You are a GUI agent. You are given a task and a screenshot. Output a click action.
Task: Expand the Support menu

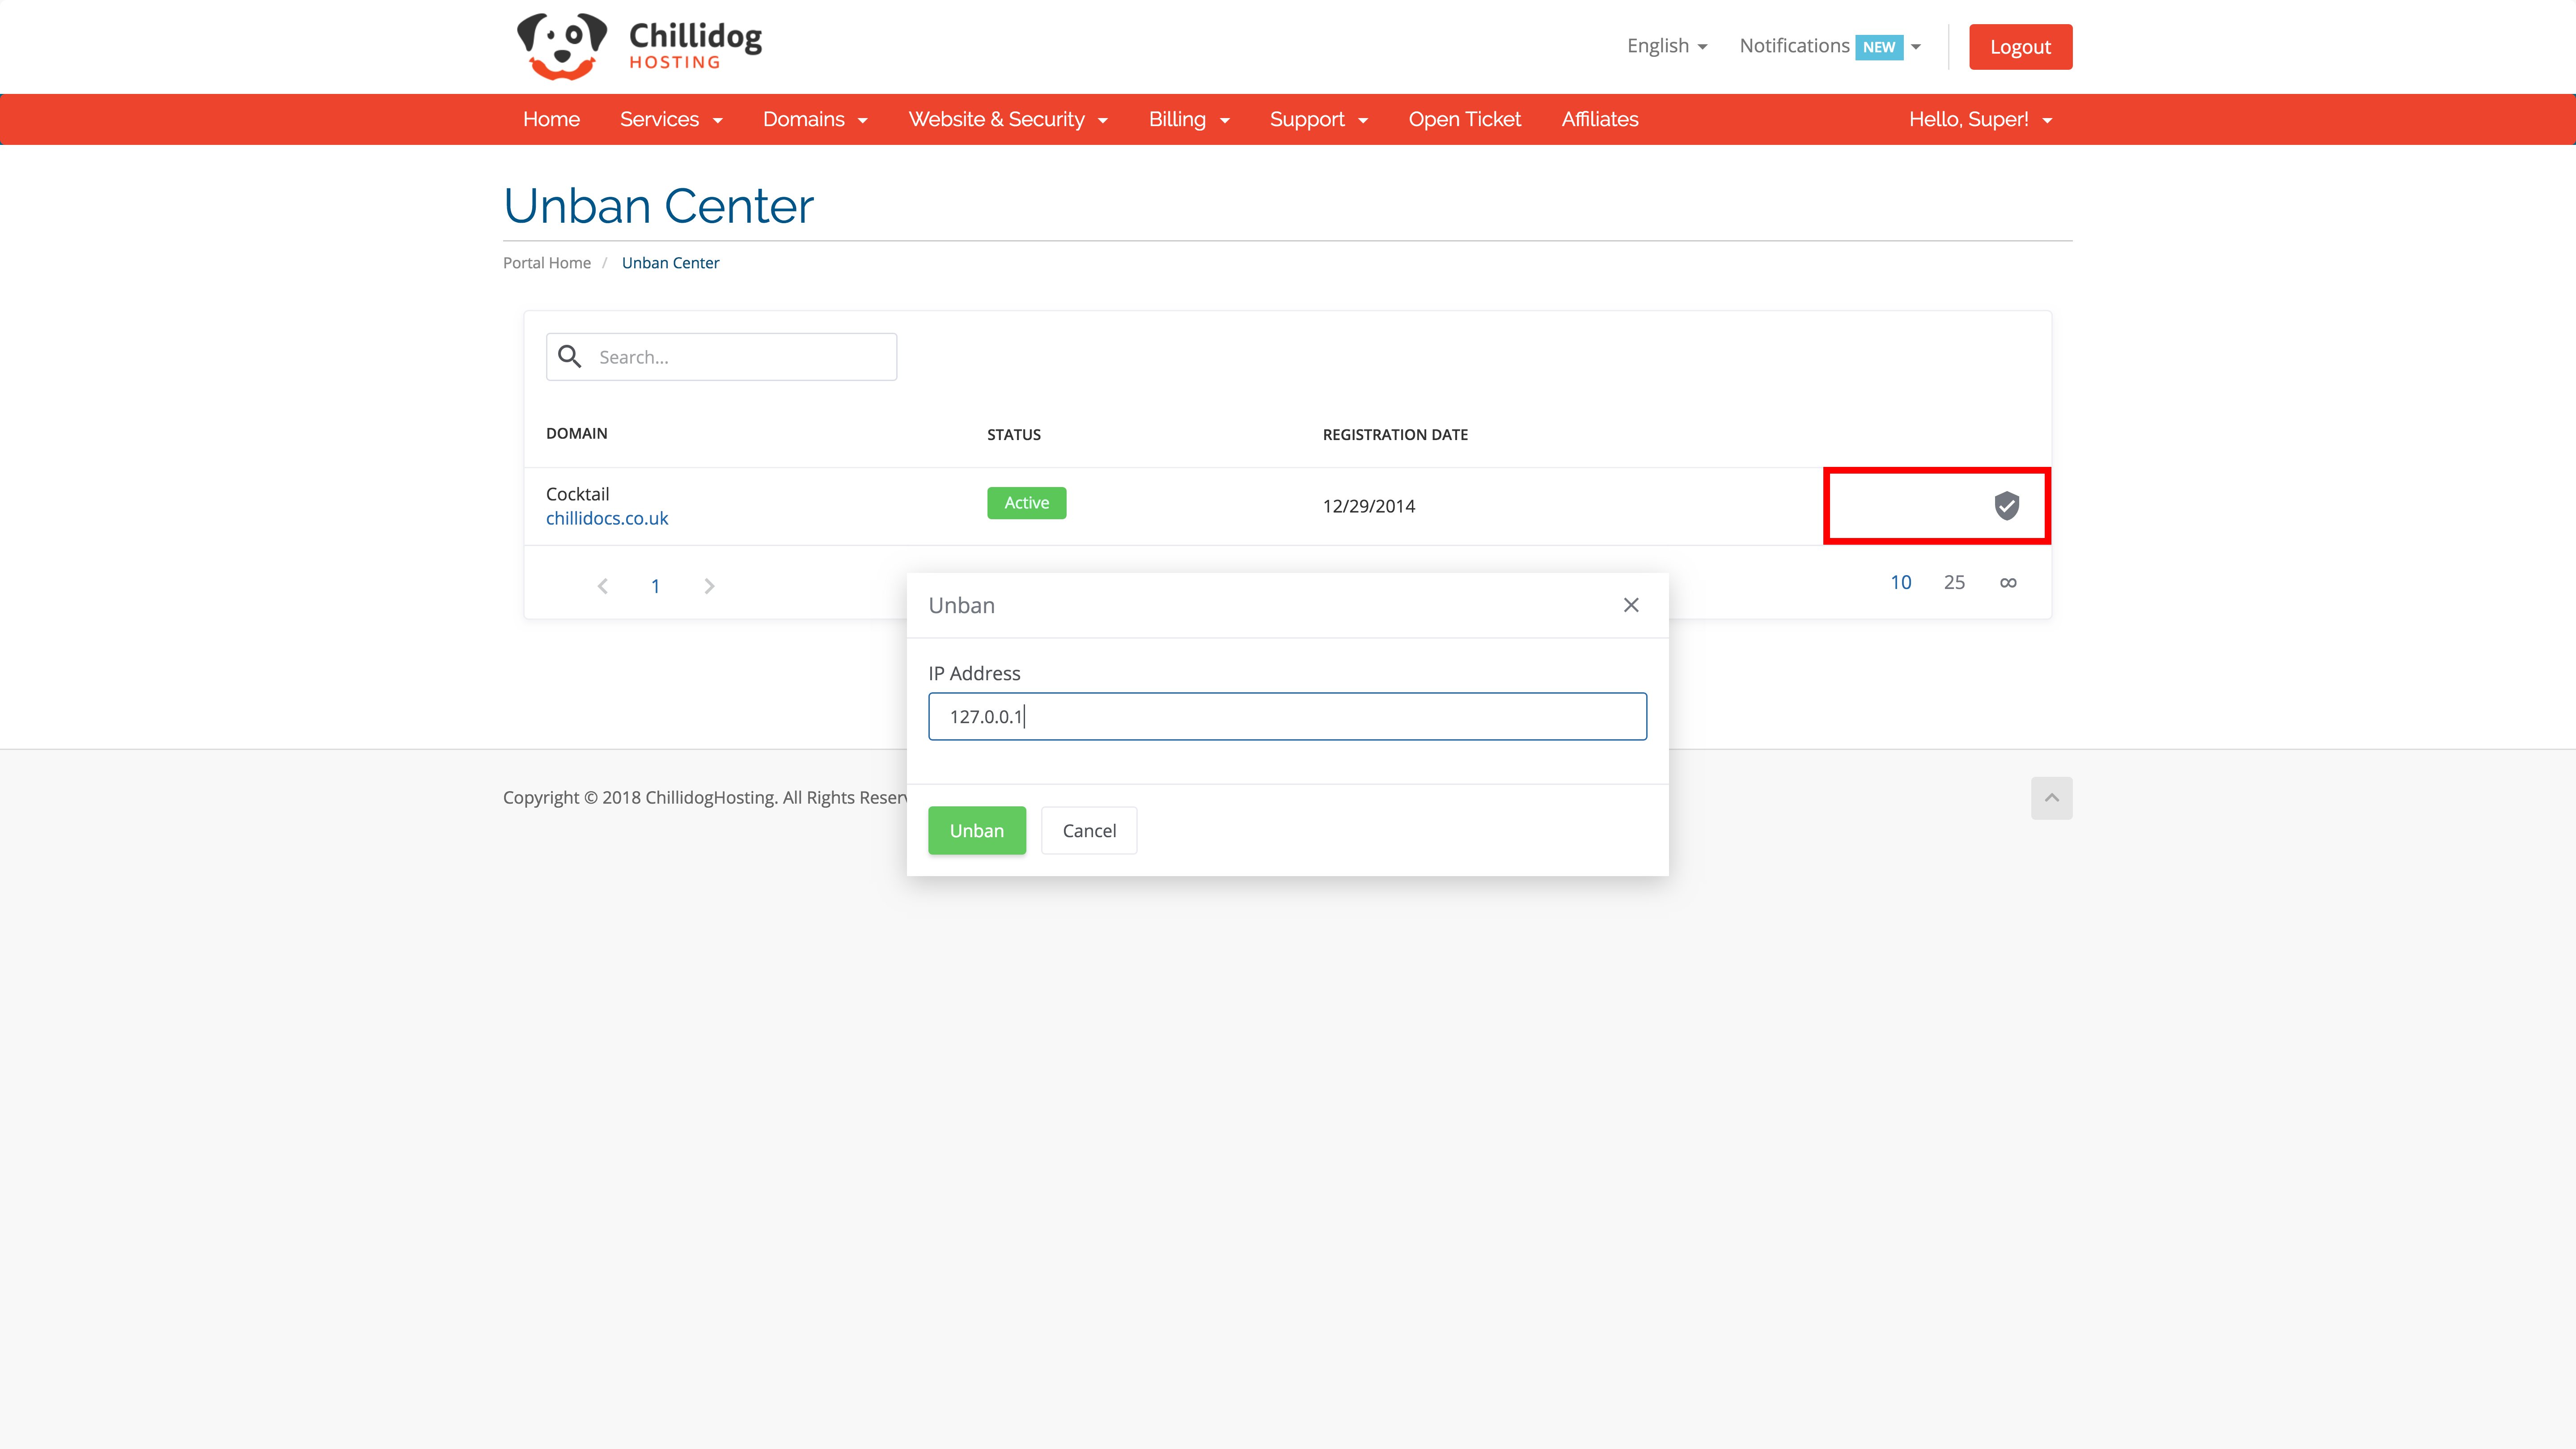(x=1318, y=119)
